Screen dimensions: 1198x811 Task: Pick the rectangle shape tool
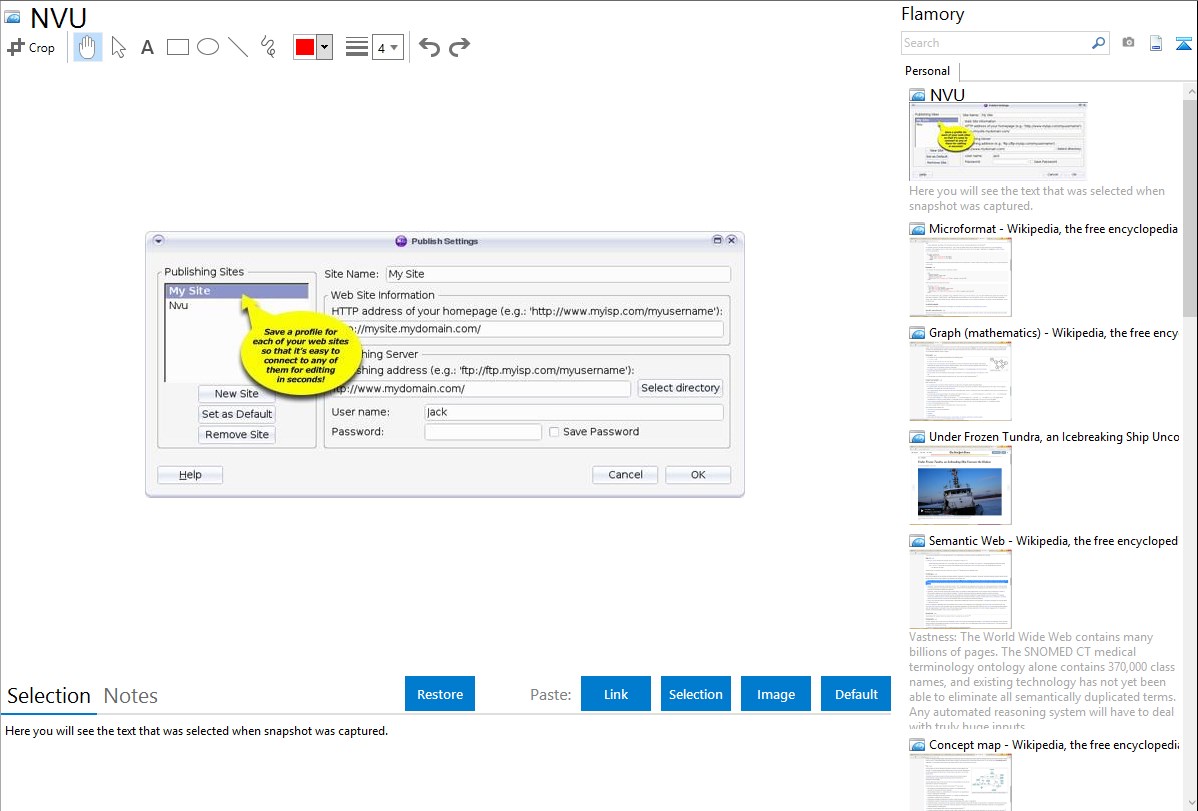pos(178,47)
